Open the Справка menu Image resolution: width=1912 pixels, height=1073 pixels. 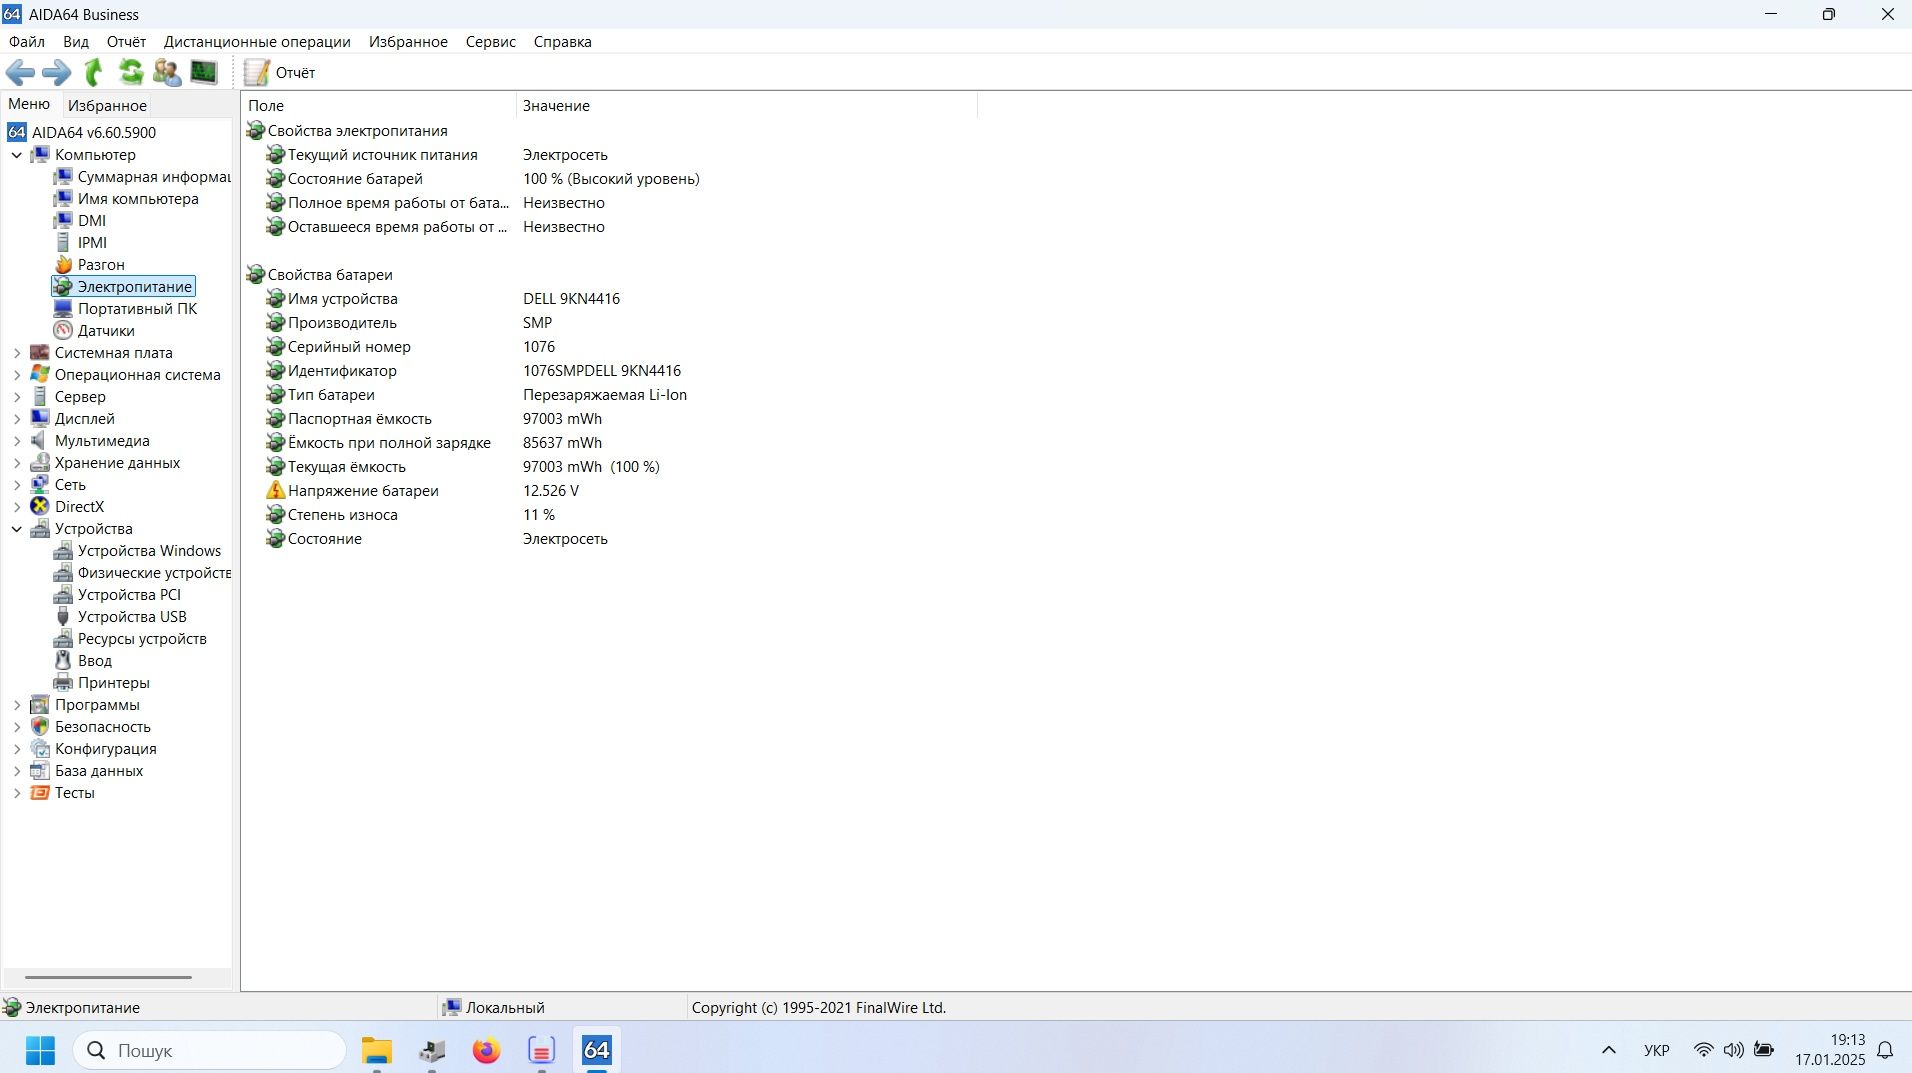click(562, 42)
